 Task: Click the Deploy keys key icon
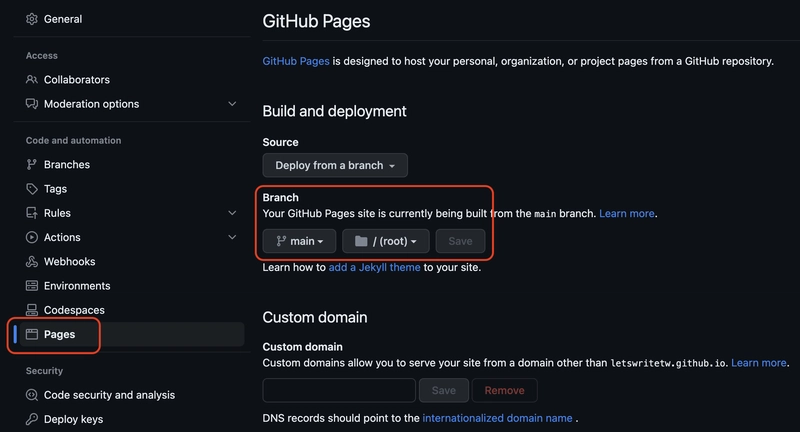(32, 419)
